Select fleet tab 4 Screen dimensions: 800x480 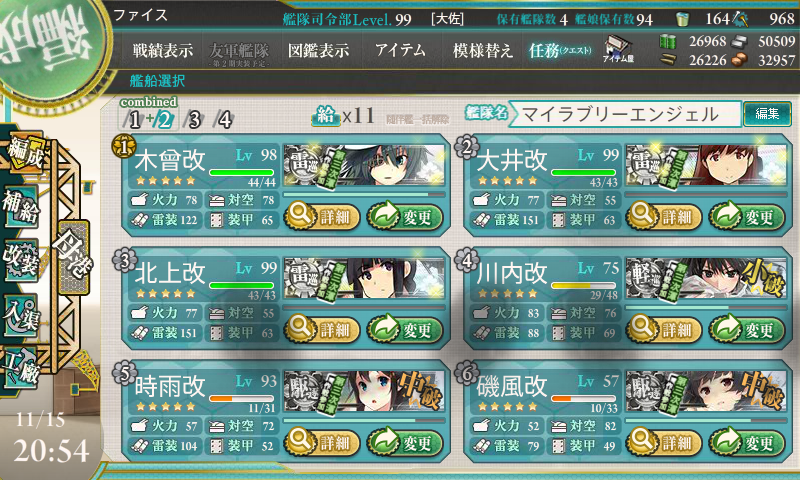pos(224,120)
